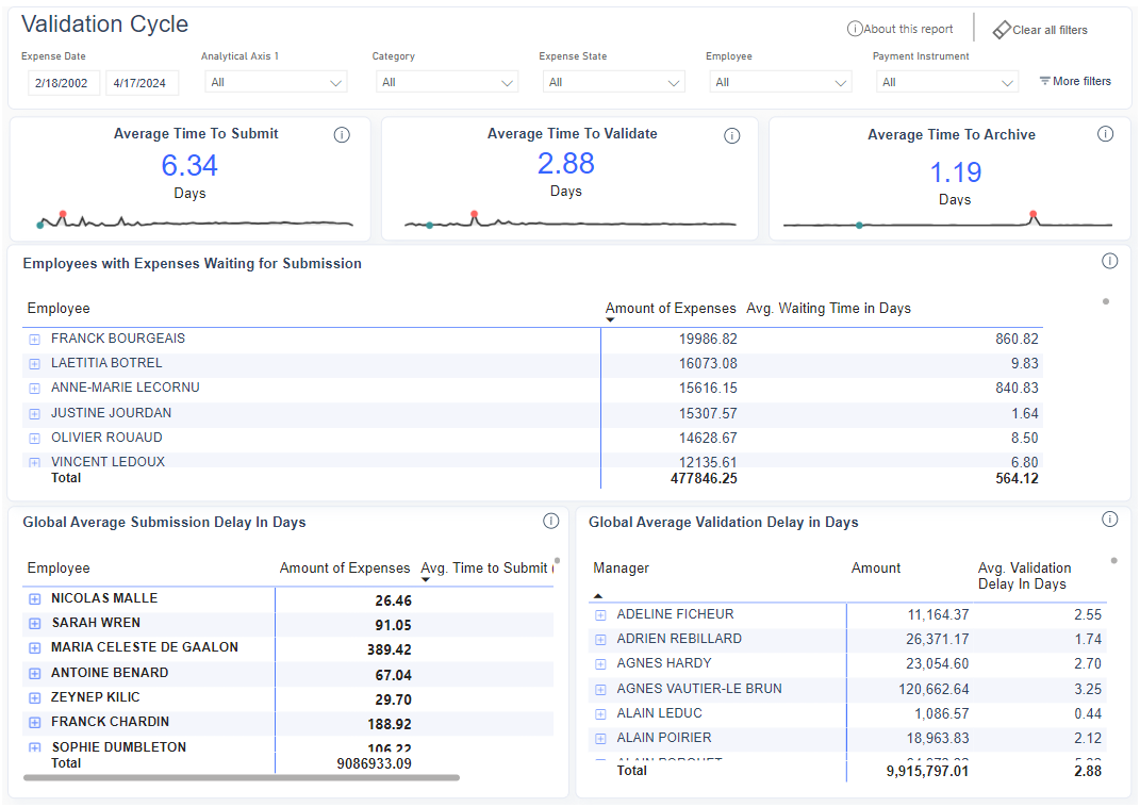Expand the ADELINE FICHEUR manager row
The height and width of the screenshot is (807, 1140).
click(x=601, y=615)
